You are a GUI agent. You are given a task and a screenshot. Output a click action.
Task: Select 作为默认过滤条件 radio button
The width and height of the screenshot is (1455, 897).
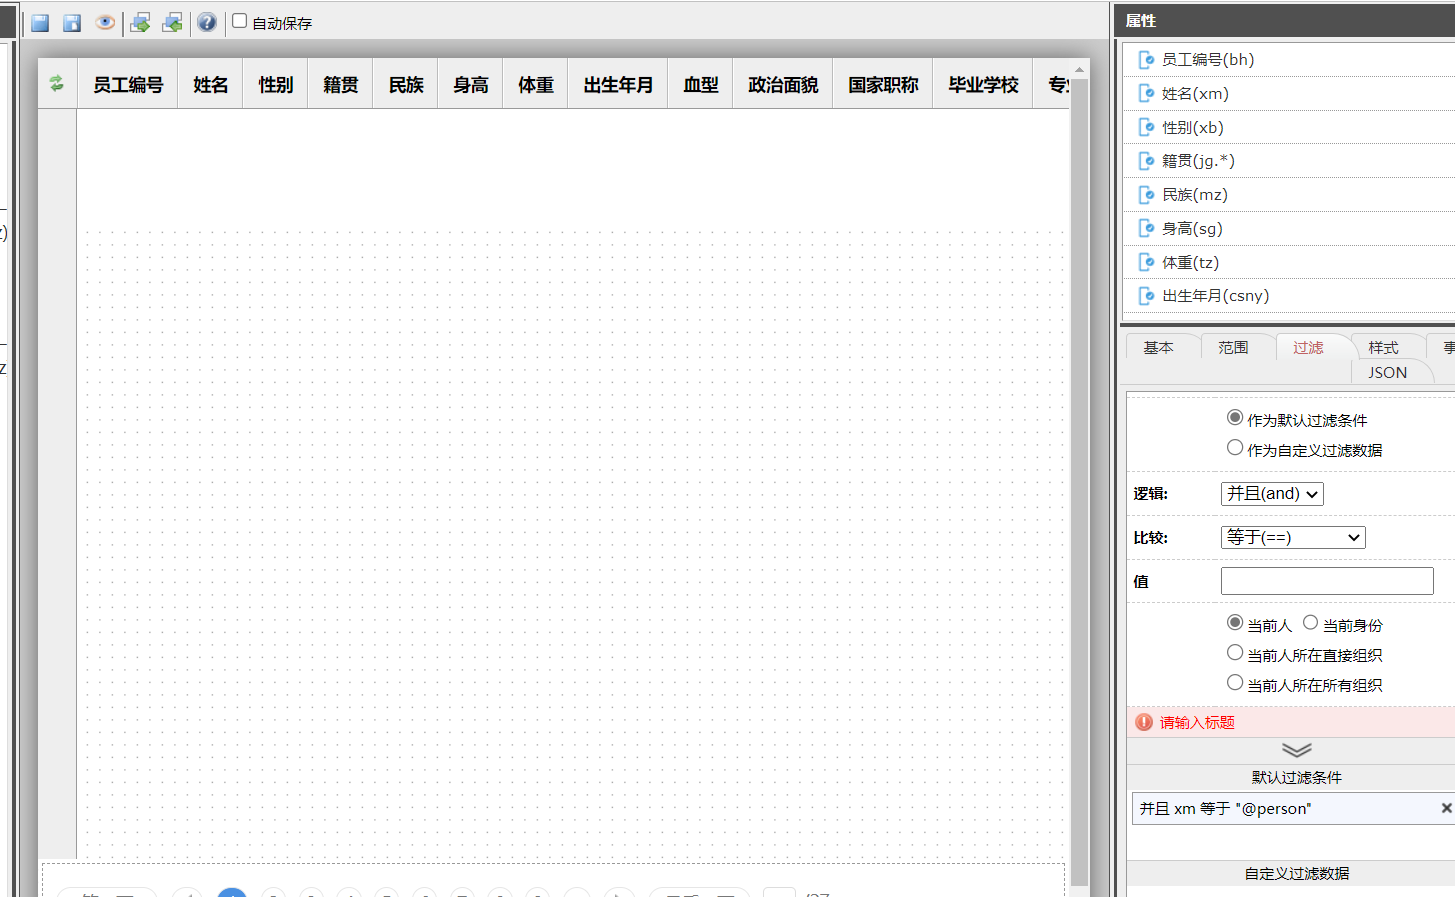click(x=1235, y=418)
